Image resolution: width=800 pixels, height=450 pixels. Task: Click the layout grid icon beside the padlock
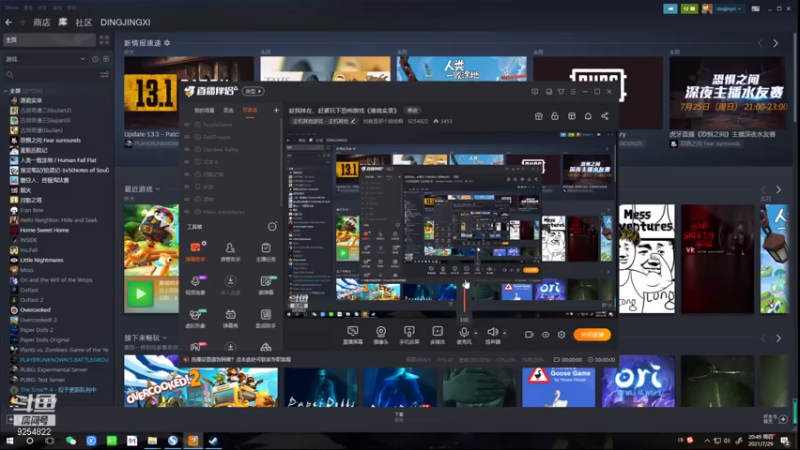click(571, 116)
